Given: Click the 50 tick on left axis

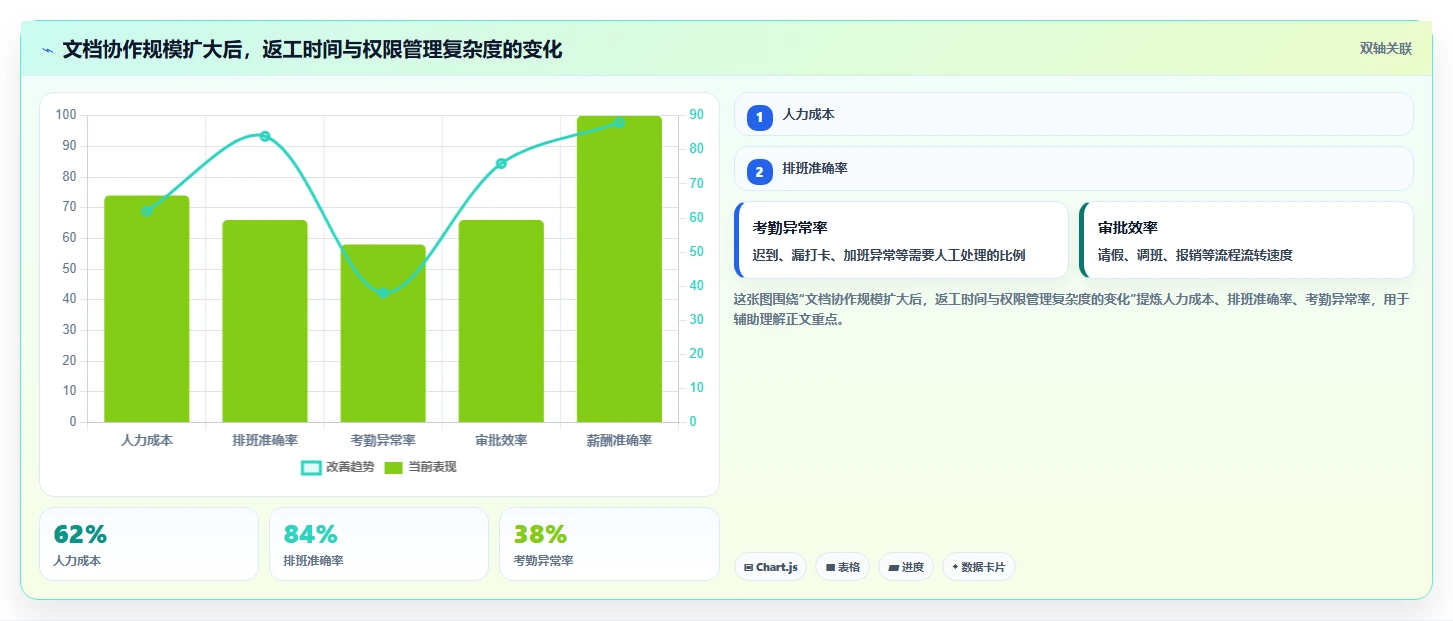Looking at the screenshot, I should coord(69,269).
